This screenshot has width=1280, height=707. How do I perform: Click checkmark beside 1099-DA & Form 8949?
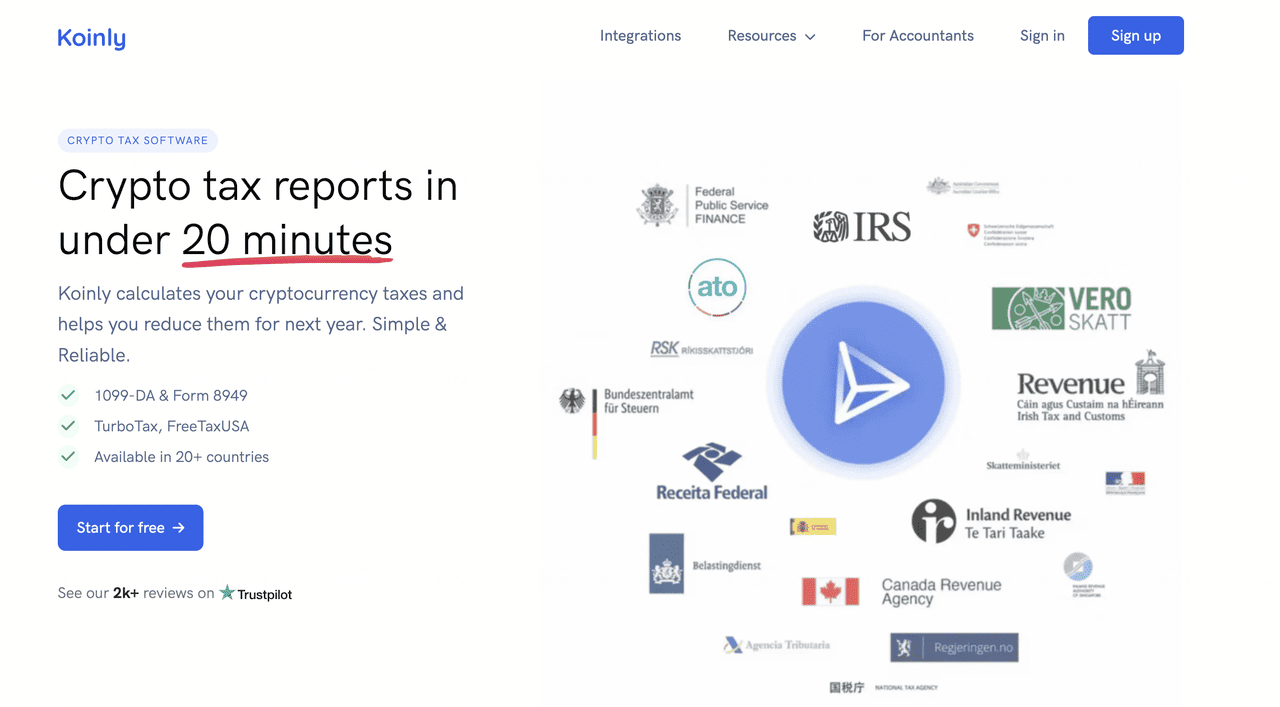(68, 395)
